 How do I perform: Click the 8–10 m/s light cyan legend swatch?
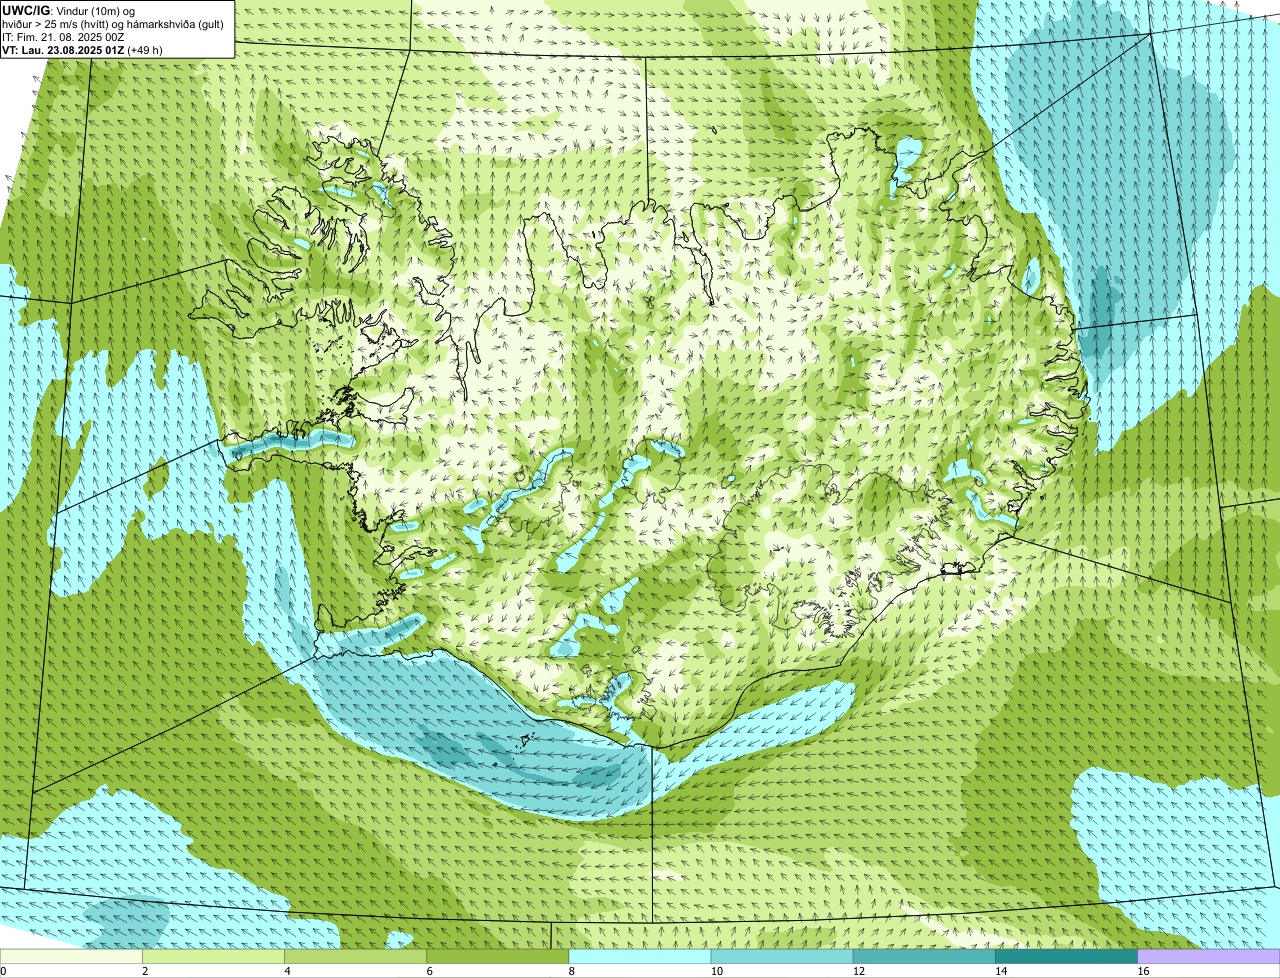(640, 956)
